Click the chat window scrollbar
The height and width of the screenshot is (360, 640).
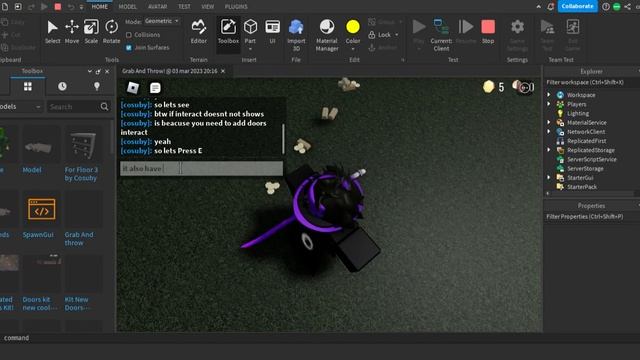tap(283, 139)
